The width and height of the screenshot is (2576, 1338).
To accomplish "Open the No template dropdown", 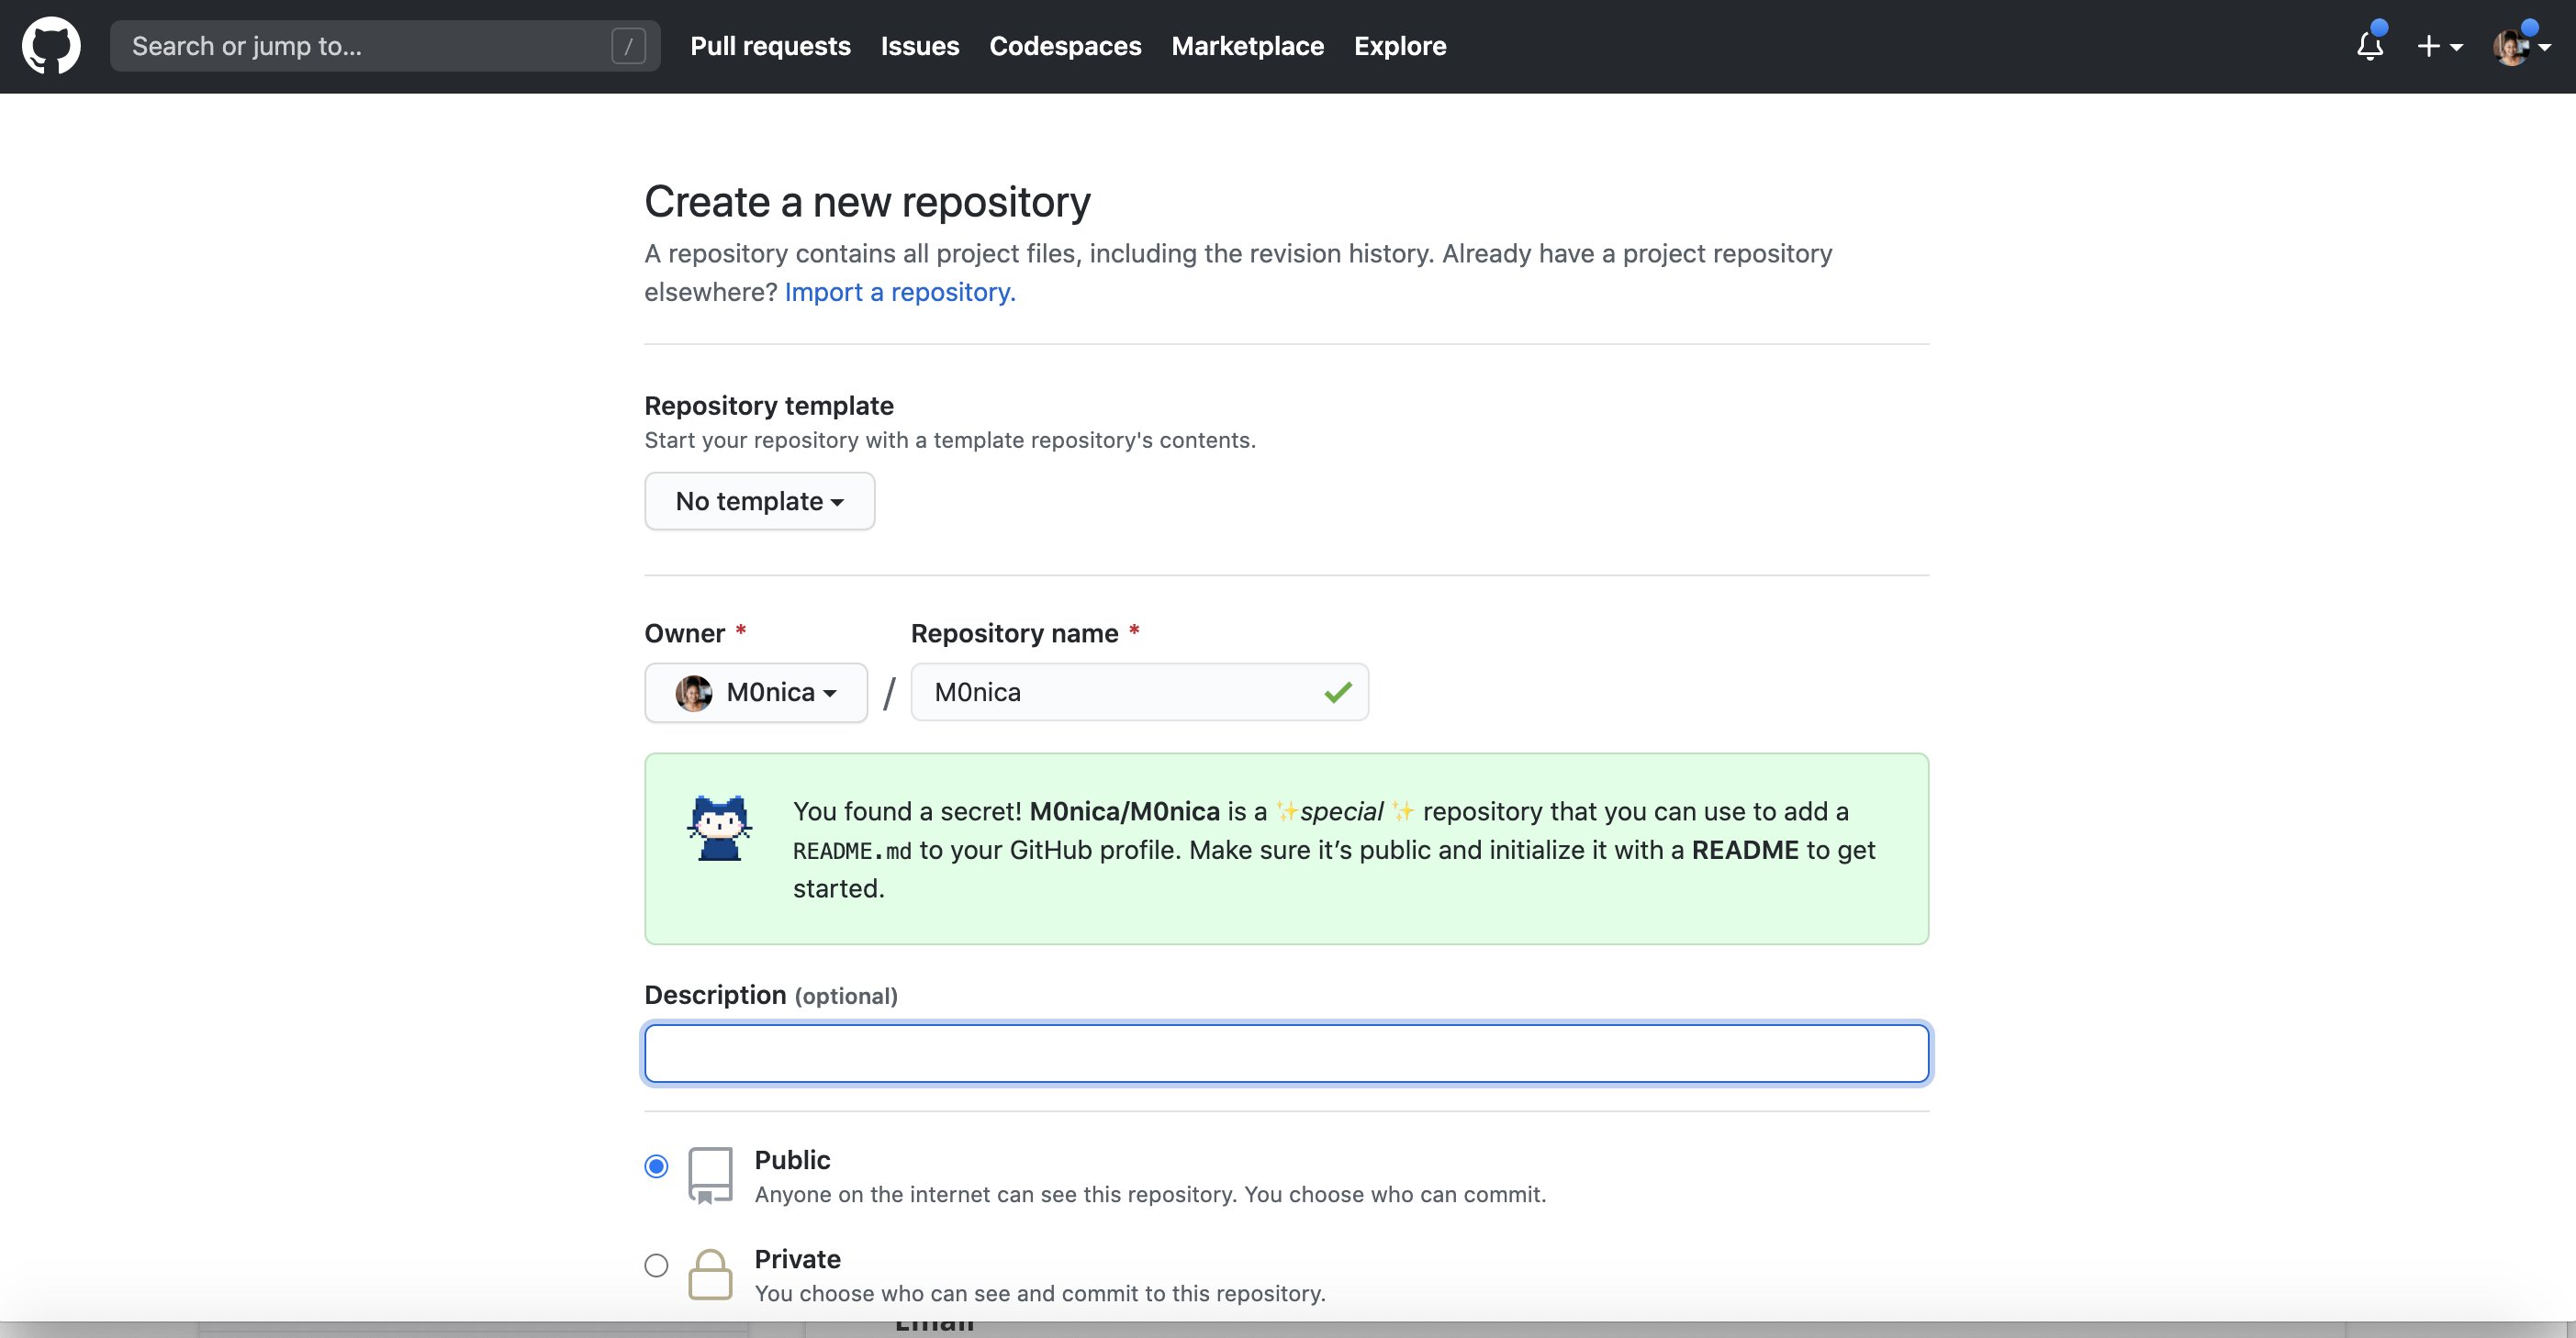I will [x=759, y=501].
